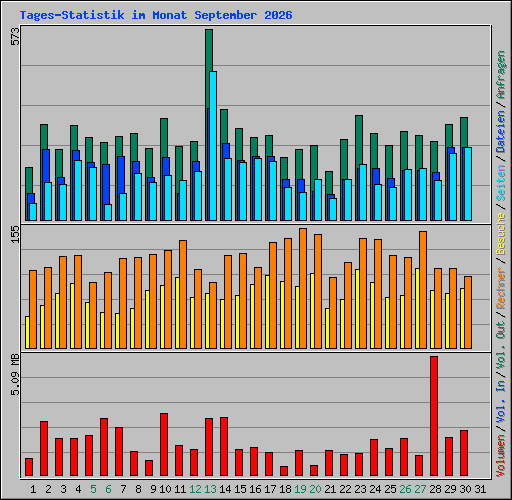Click the 'Seiten' legend label
Screen dimensions: 512x500
coord(501,183)
